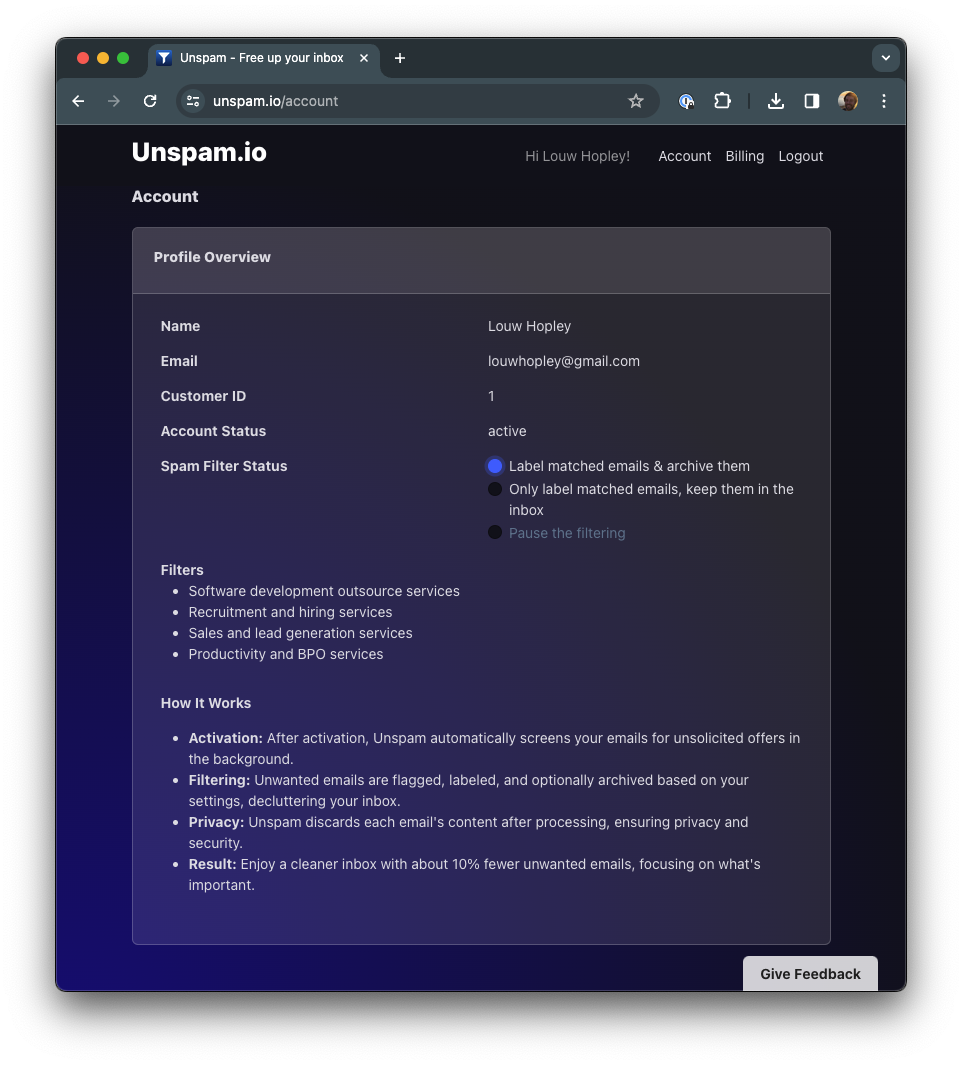The image size is (962, 1065).
Task: Bookmark this page with the star icon
Action: click(x=635, y=101)
